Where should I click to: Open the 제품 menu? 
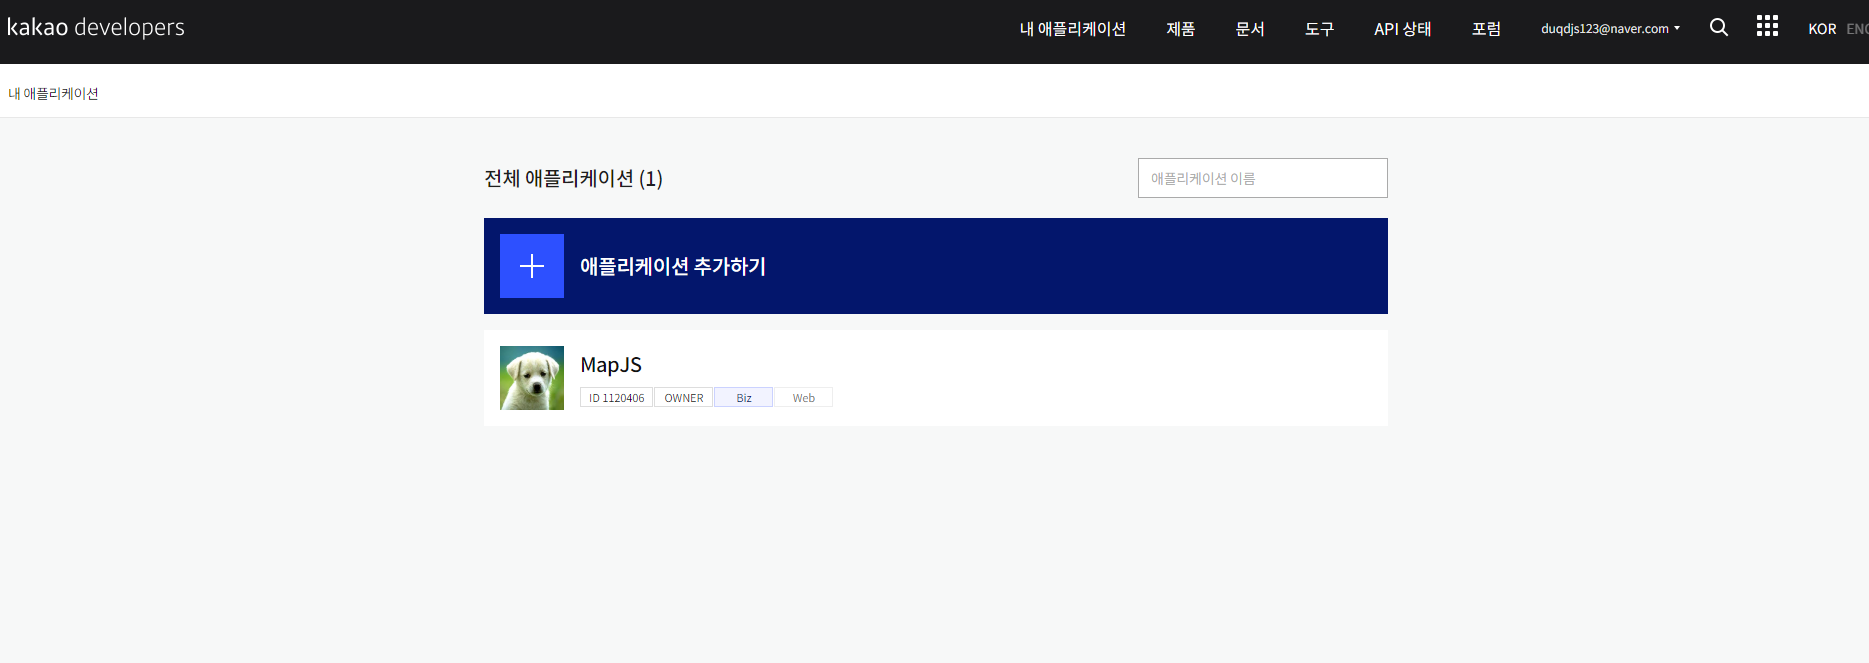[1181, 29]
